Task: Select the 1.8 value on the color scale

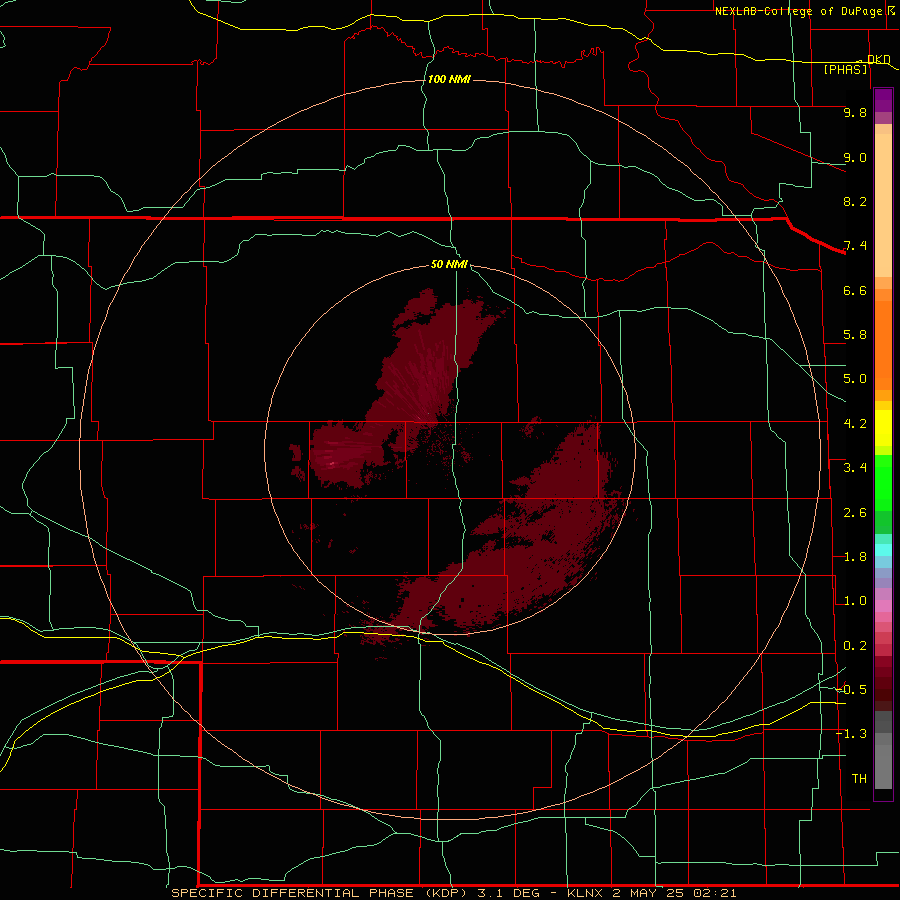Action: tap(855, 557)
